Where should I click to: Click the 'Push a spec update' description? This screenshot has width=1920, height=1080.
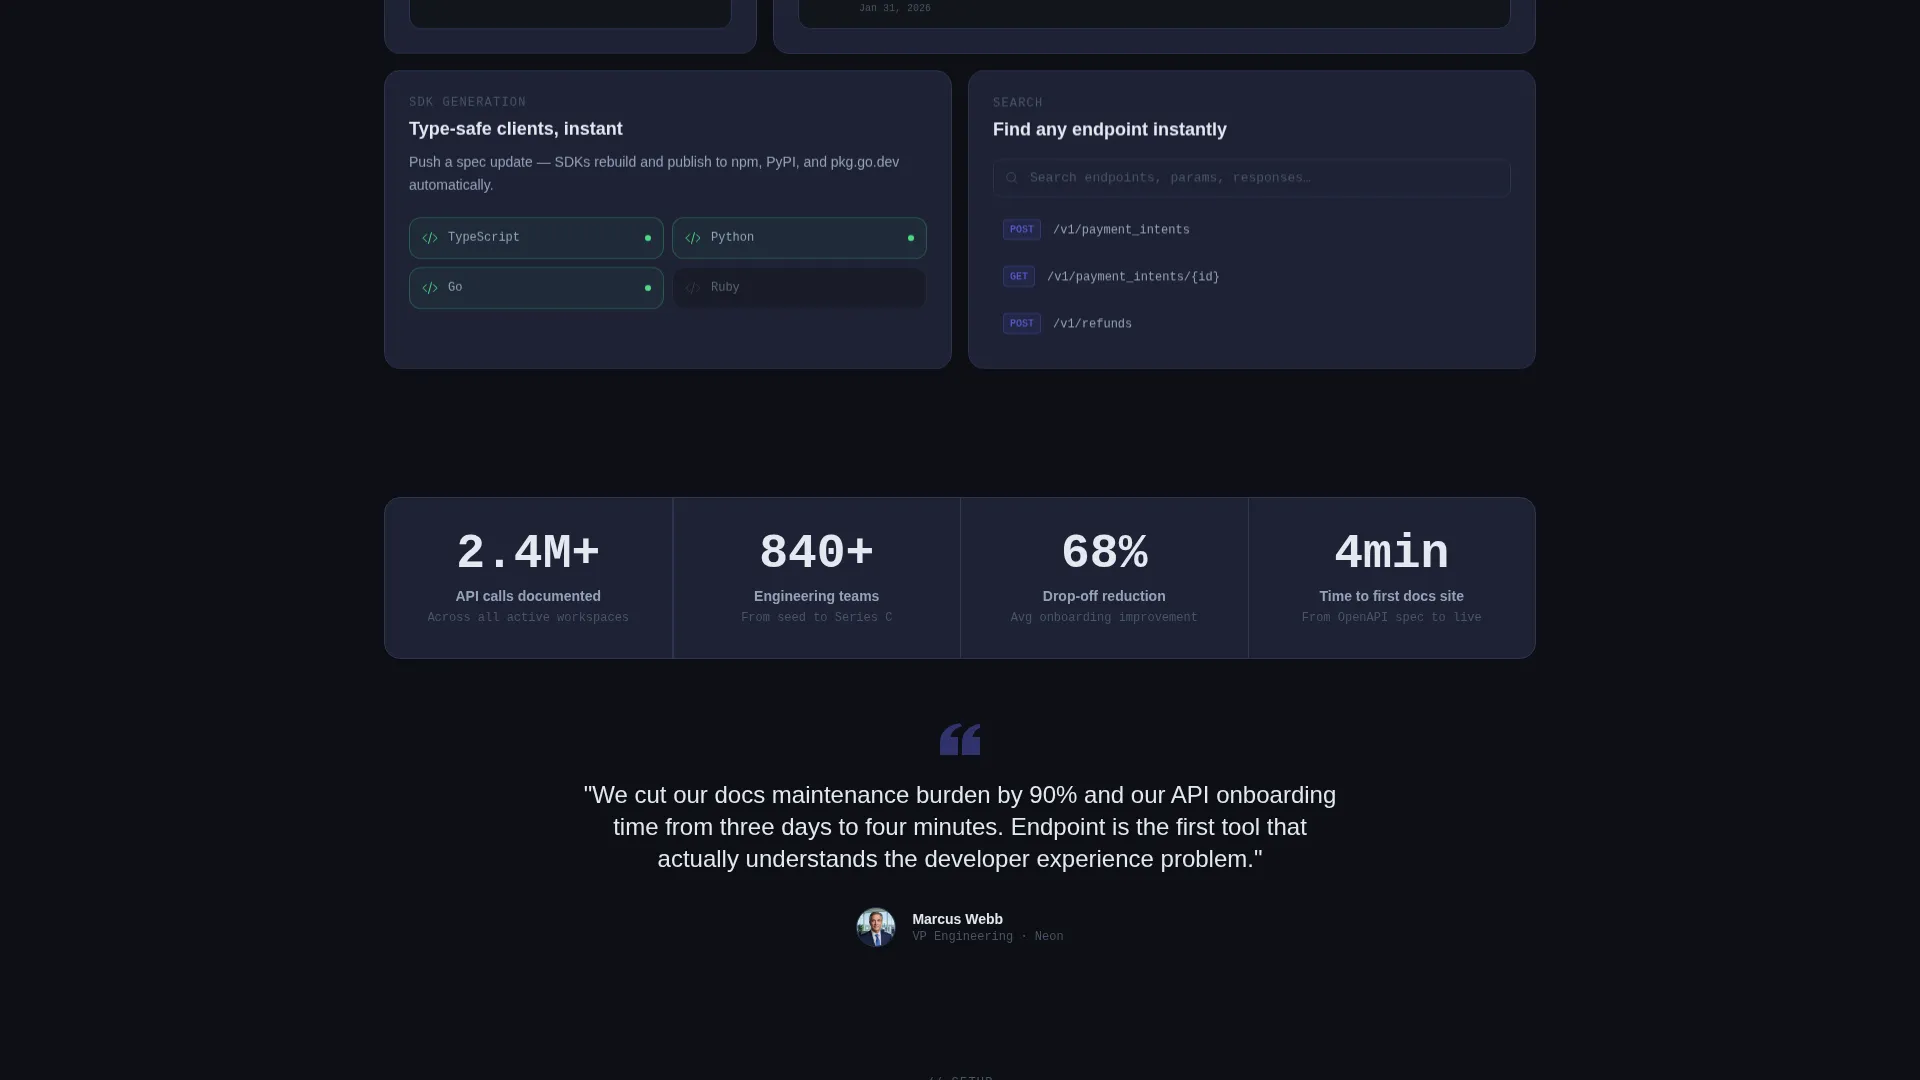654,173
